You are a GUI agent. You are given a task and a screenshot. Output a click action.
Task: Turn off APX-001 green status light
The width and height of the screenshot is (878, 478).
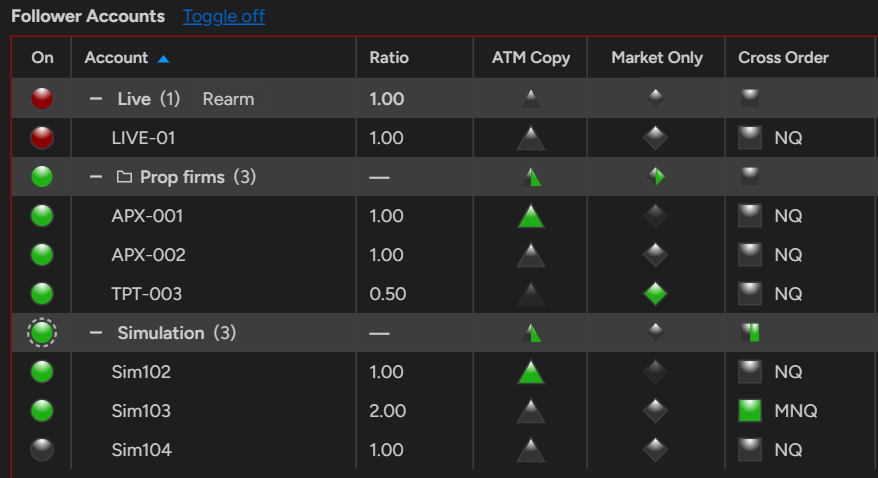tap(42, 215)
